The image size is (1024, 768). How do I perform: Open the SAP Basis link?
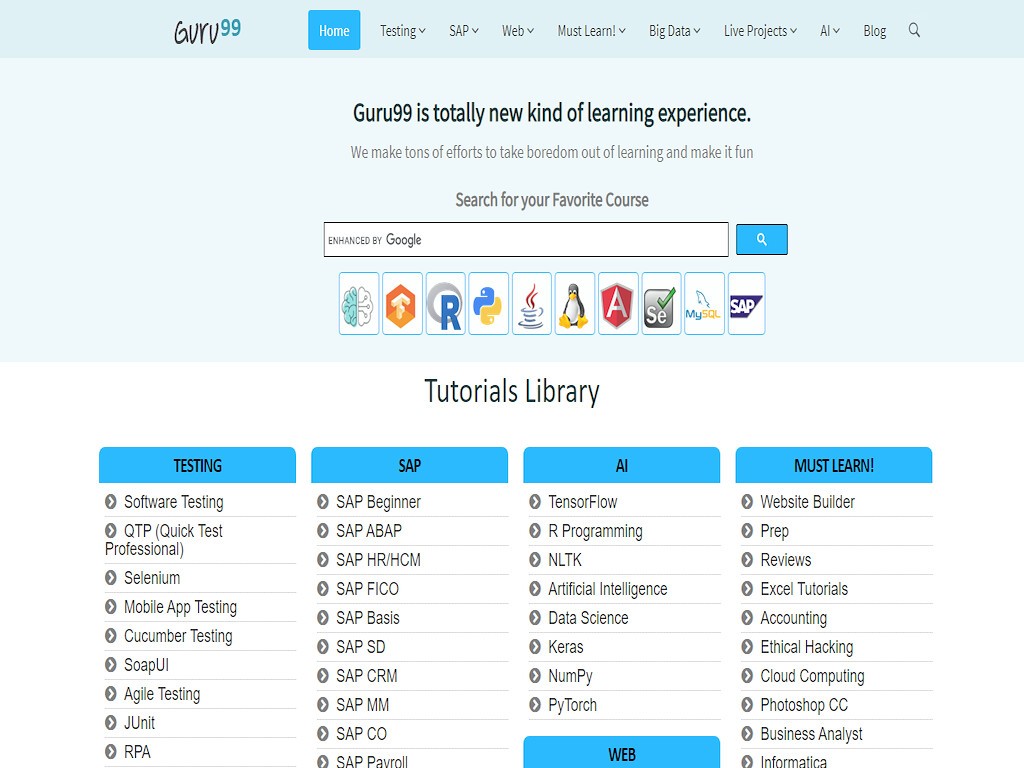[x=368, y=618]
